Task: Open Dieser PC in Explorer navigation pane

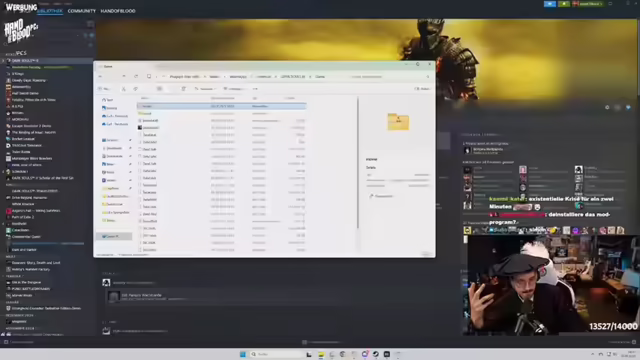Action: (113, 236)
